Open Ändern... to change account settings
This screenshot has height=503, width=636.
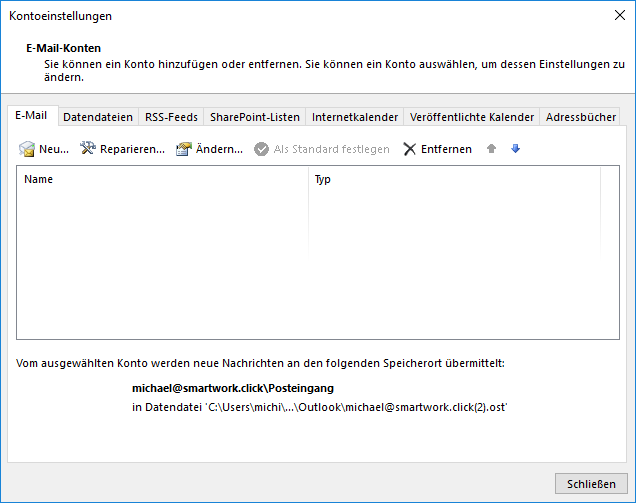[183, 149]
